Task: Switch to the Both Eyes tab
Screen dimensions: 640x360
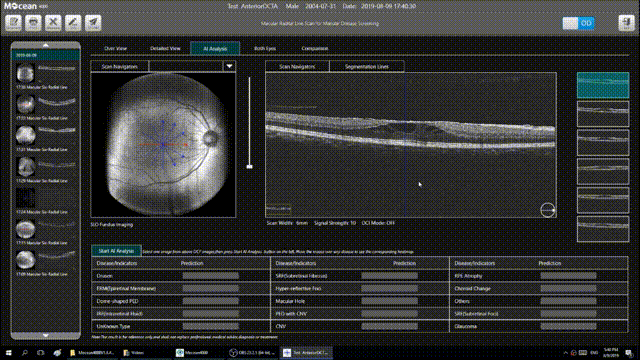Action: tap(265, 48)
